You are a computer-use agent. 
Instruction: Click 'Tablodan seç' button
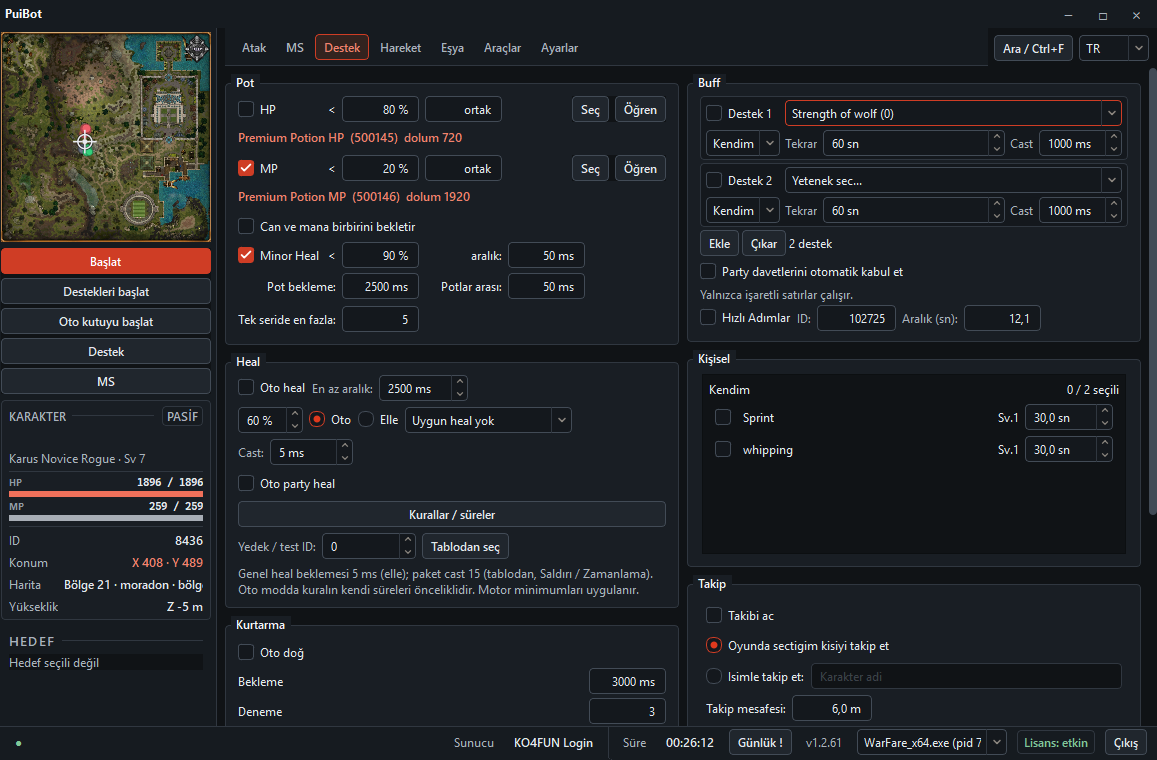pyautogui.click(x=466, y=547)
